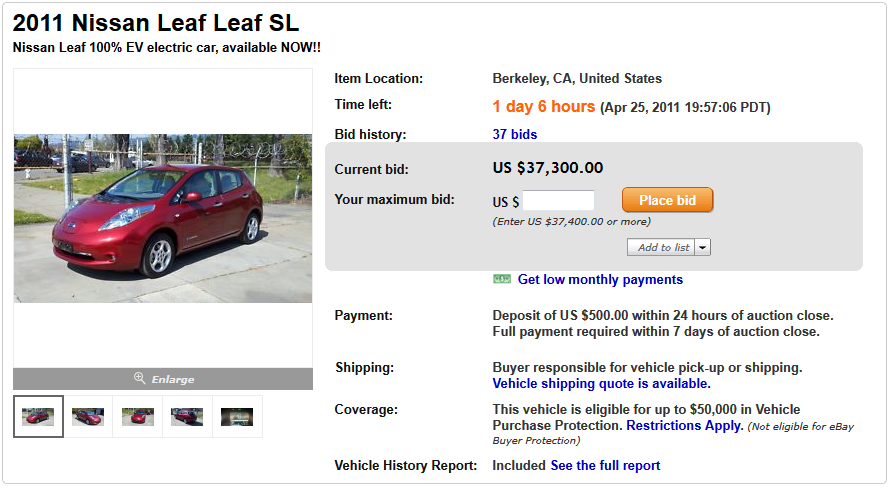Open the 37 bids history link
Image resolution: width=890 pixels, height=493 pixels.
tap(515, 134)
